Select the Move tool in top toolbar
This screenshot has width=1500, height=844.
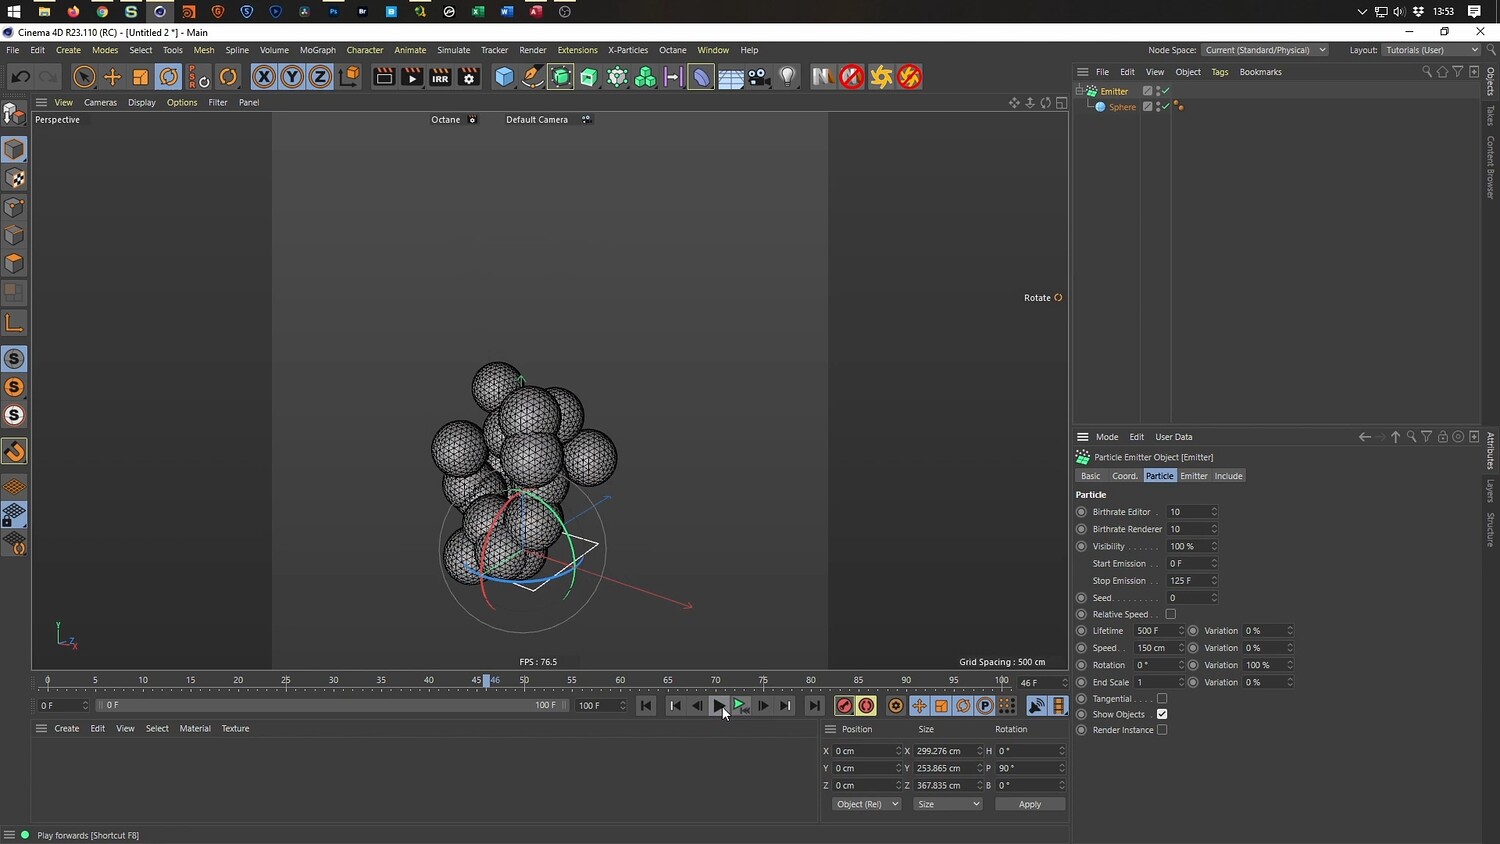112,77
